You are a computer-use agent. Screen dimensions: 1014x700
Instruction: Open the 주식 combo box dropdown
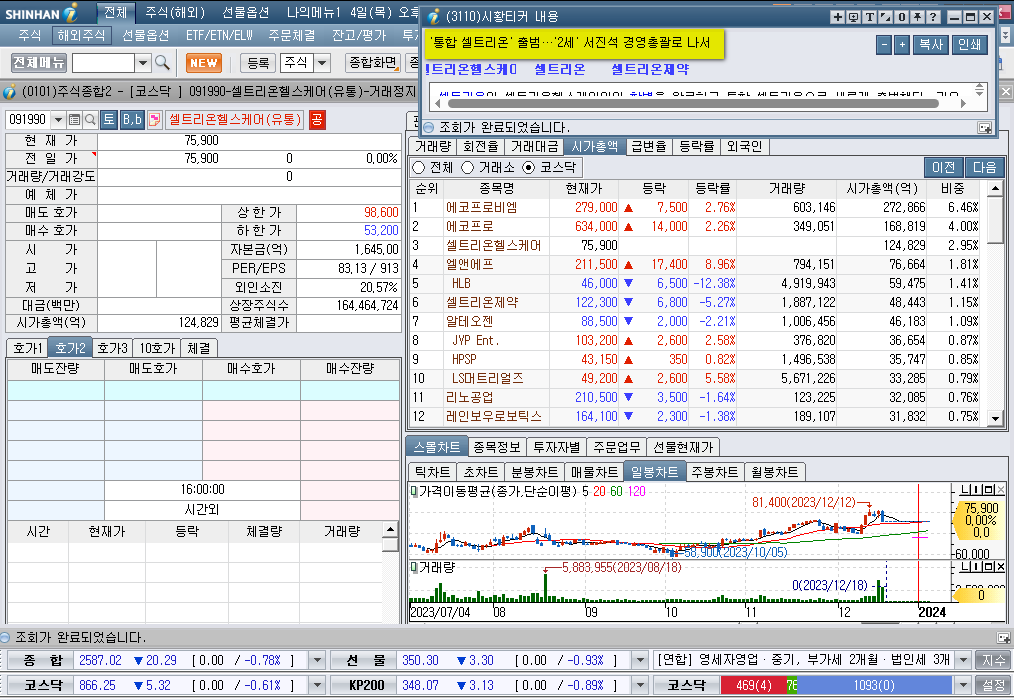[322, 63]
